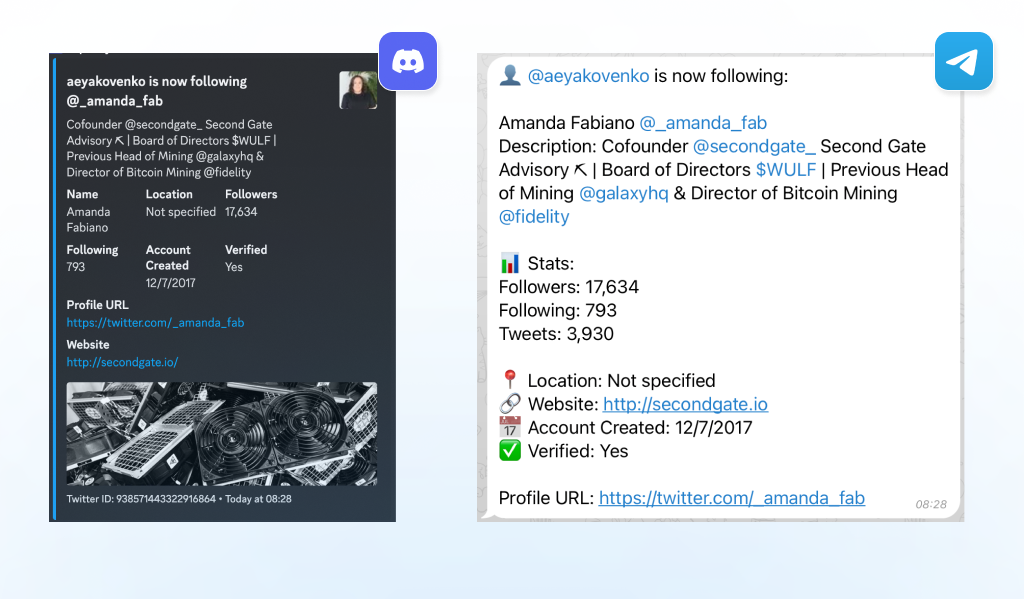Click the 08:28 timestamp in Telegram bubble
This screenshot has width=1024, height=599.
pyautogui.click(x=931, y=504)
